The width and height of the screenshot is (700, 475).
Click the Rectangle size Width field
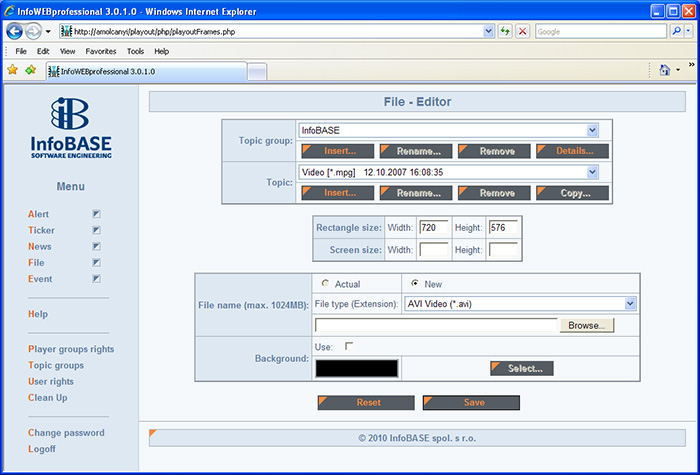pos(434,227)
